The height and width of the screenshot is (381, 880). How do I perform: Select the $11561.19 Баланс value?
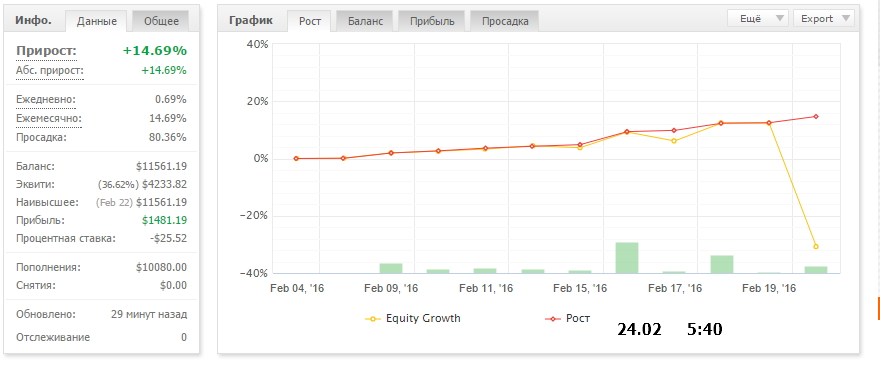[162, 167]
